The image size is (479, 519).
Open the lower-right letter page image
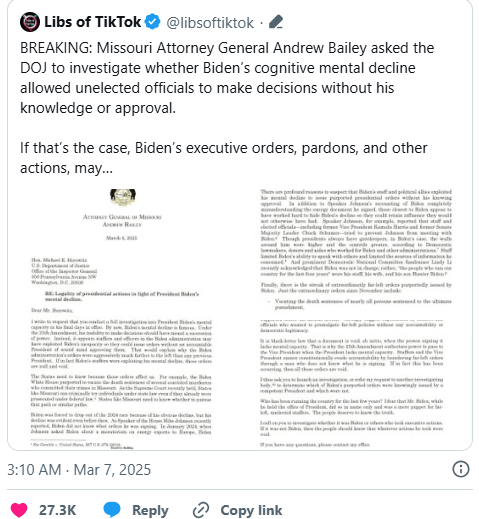(352, 383)
